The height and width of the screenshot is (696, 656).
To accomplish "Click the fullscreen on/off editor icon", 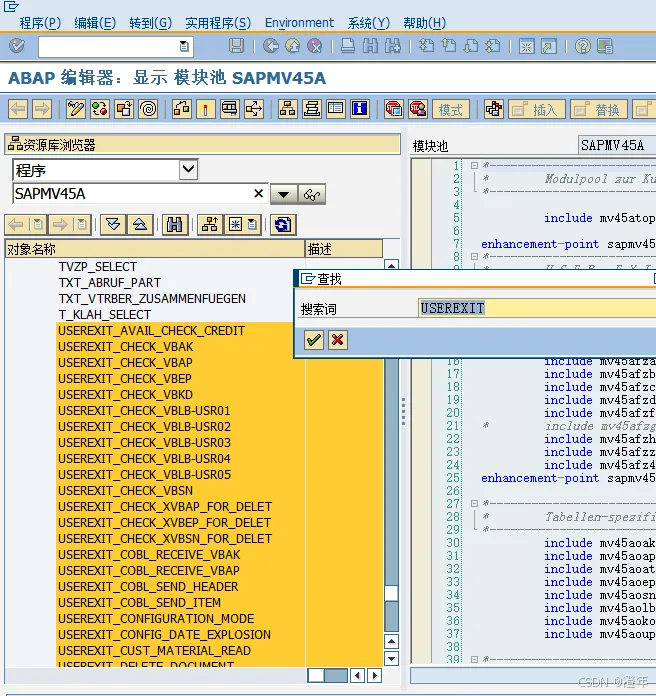I will click(336, 109).
